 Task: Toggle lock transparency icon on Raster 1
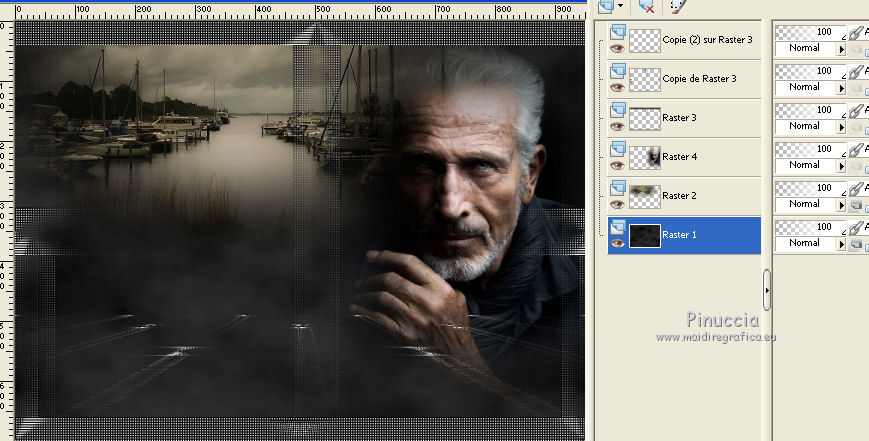(x=856, y=244)
